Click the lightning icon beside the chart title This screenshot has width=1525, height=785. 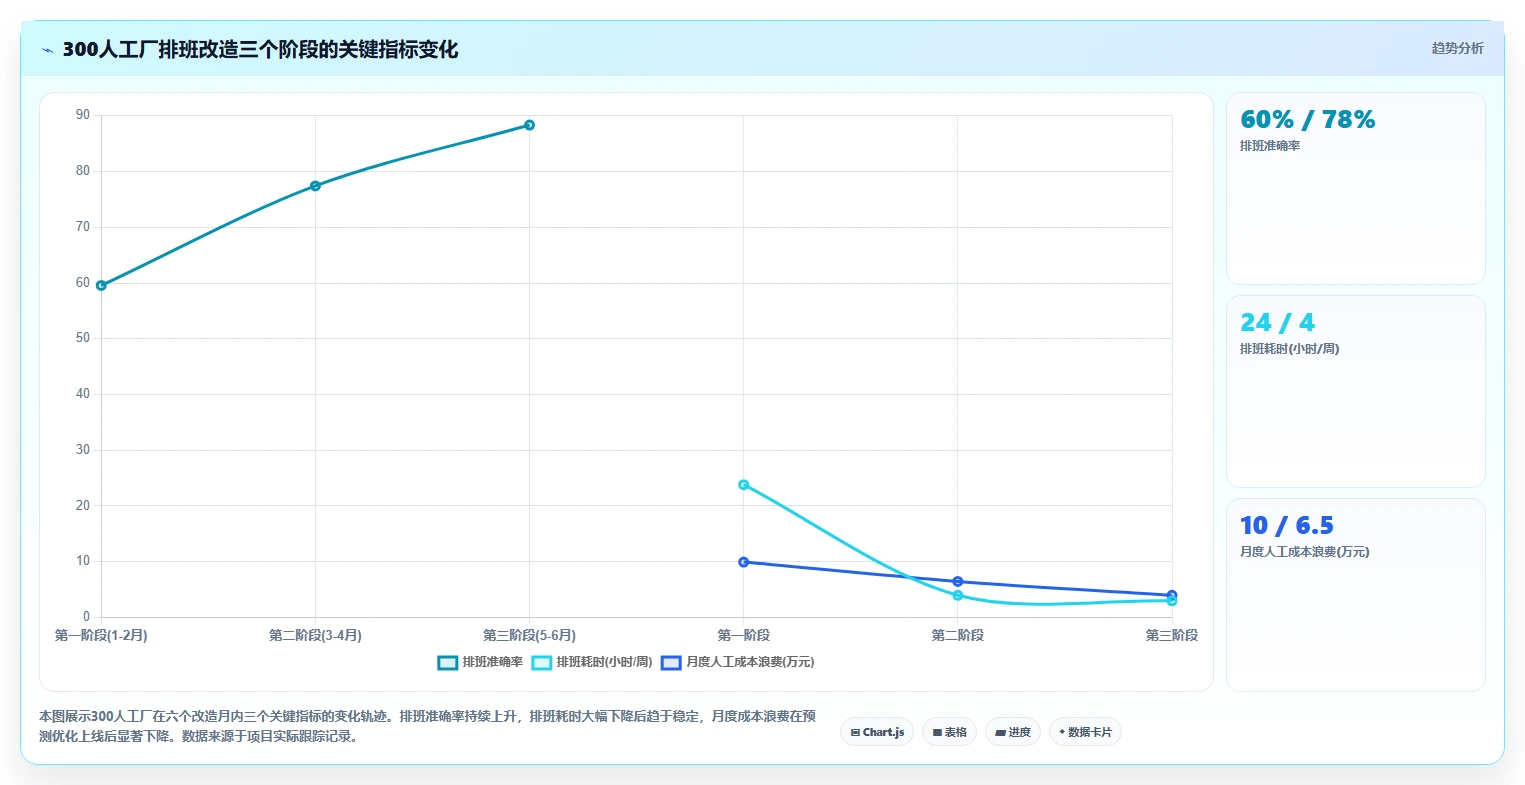pyautogui.click(x=47, y=50)
